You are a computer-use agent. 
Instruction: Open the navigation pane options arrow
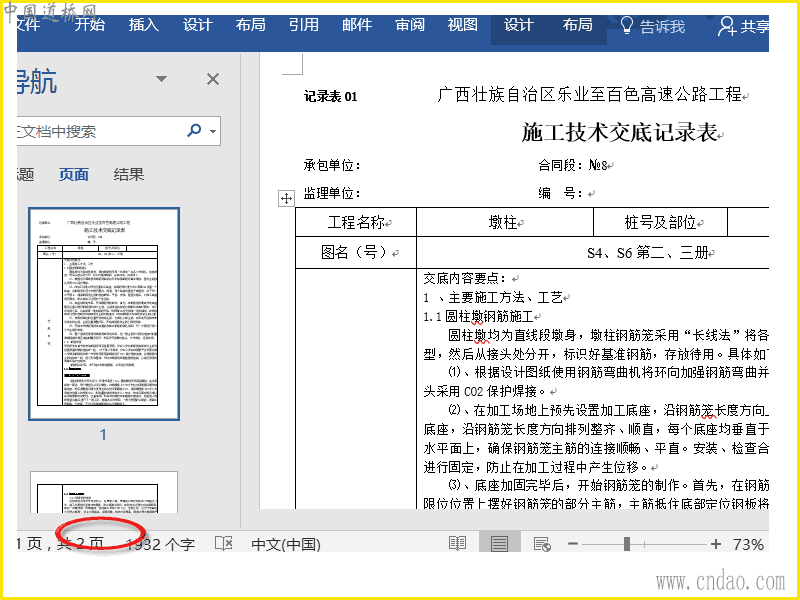pyautogui.click(x=161, y=79)
